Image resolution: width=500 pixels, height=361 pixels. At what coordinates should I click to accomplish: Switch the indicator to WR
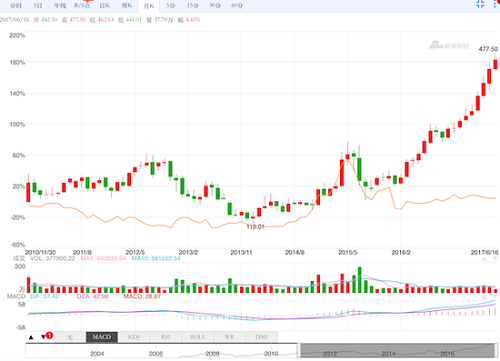(229, 337)
